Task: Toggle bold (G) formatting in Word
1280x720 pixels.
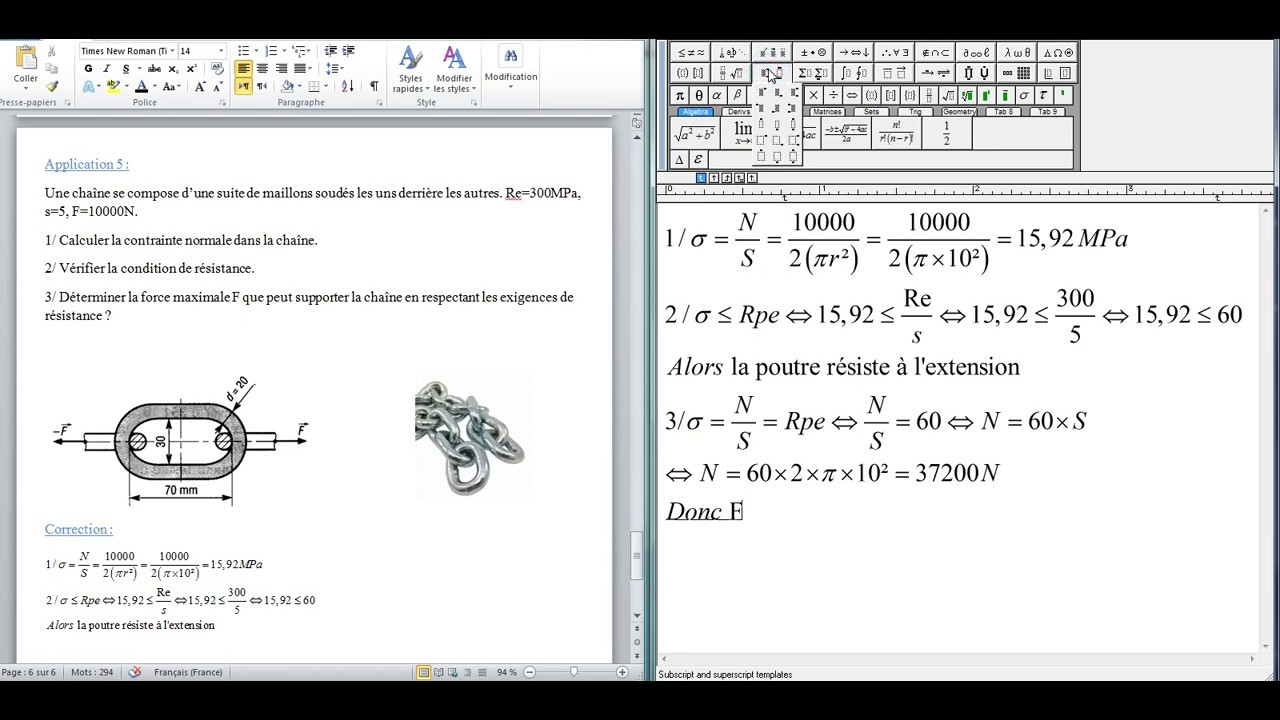Action: pos(88,69)
